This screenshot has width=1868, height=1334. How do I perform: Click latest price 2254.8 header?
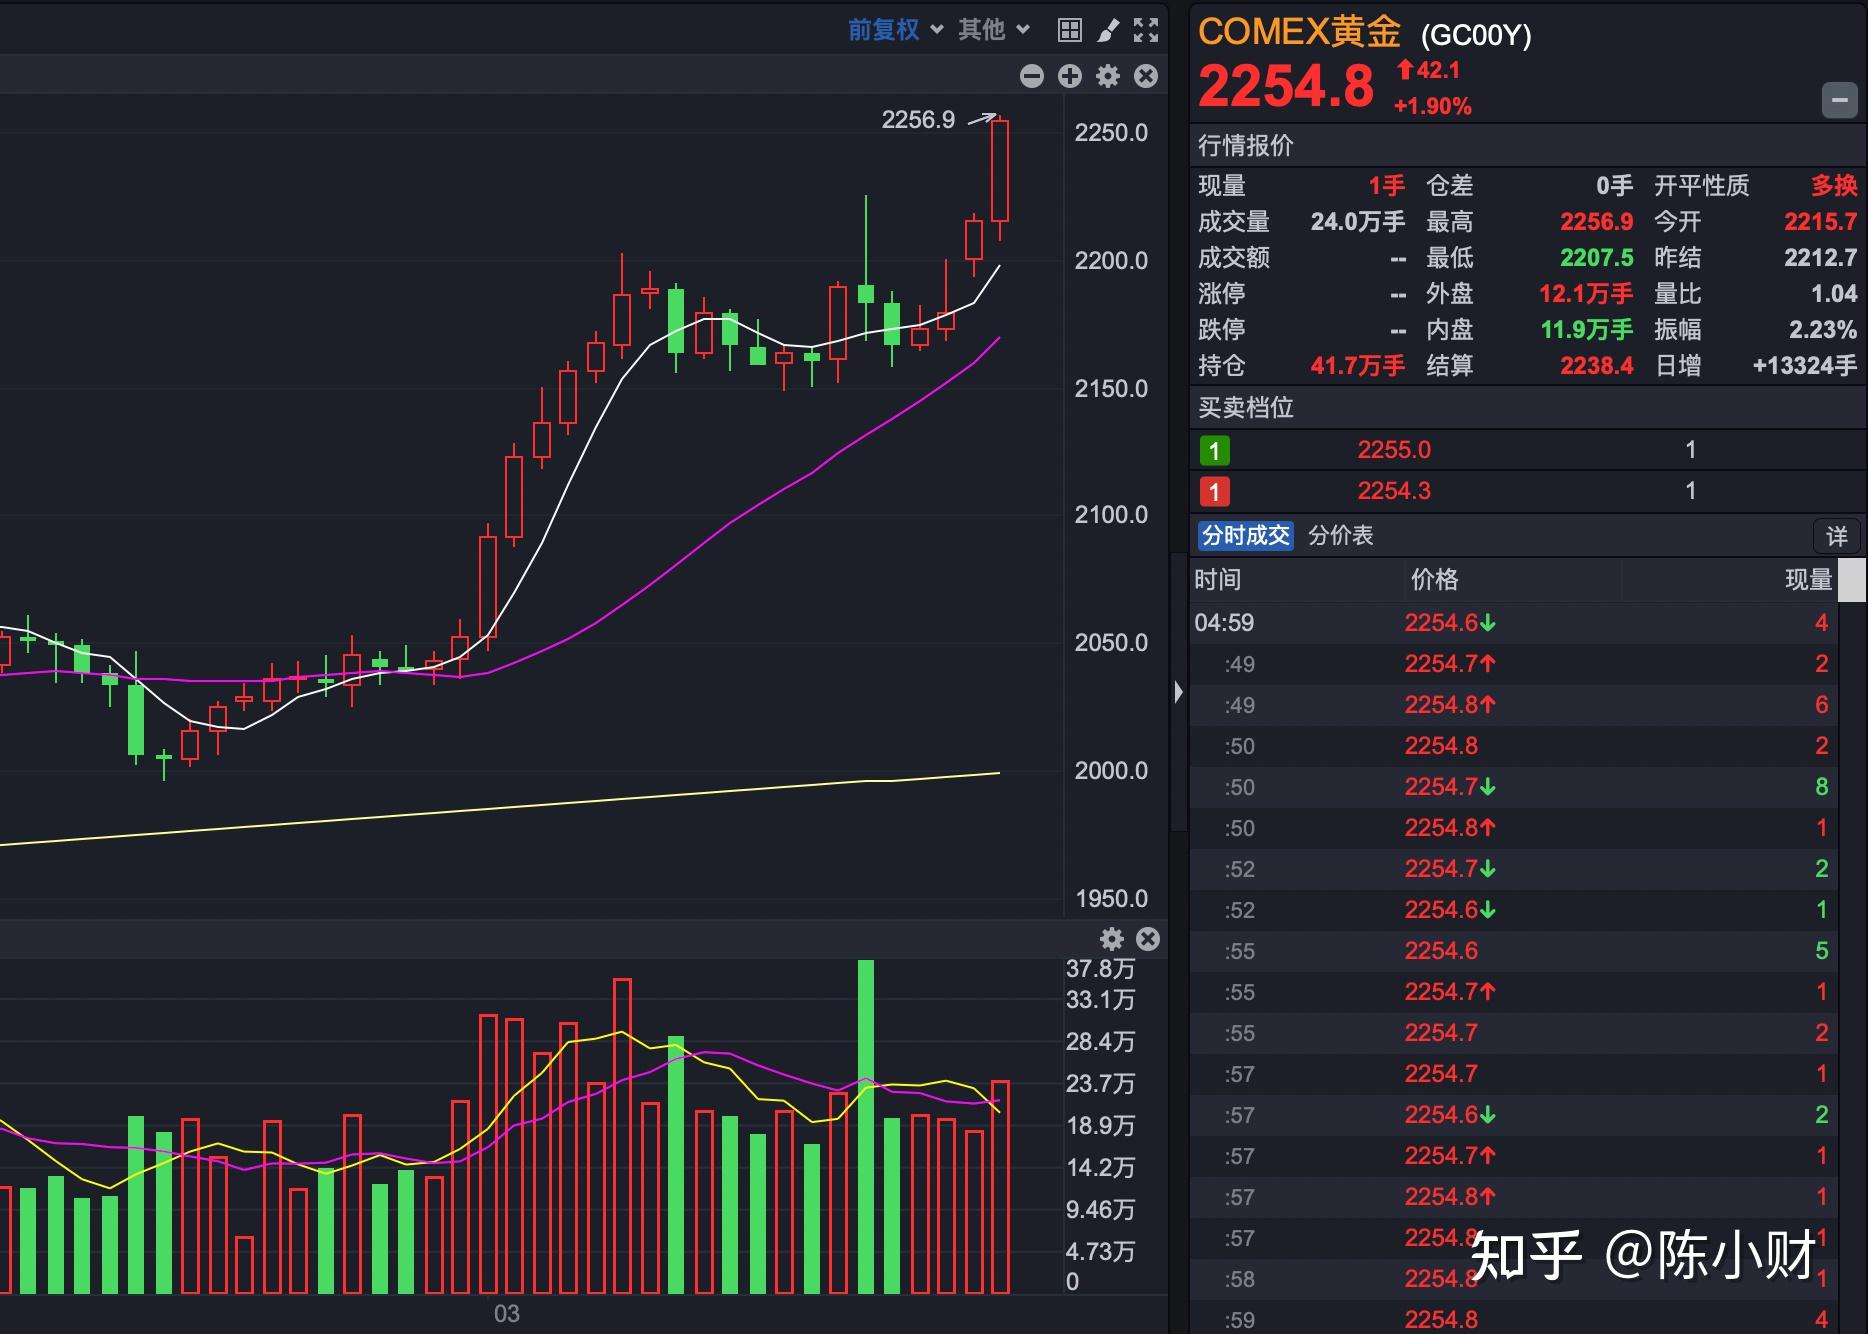point(1286,87)
